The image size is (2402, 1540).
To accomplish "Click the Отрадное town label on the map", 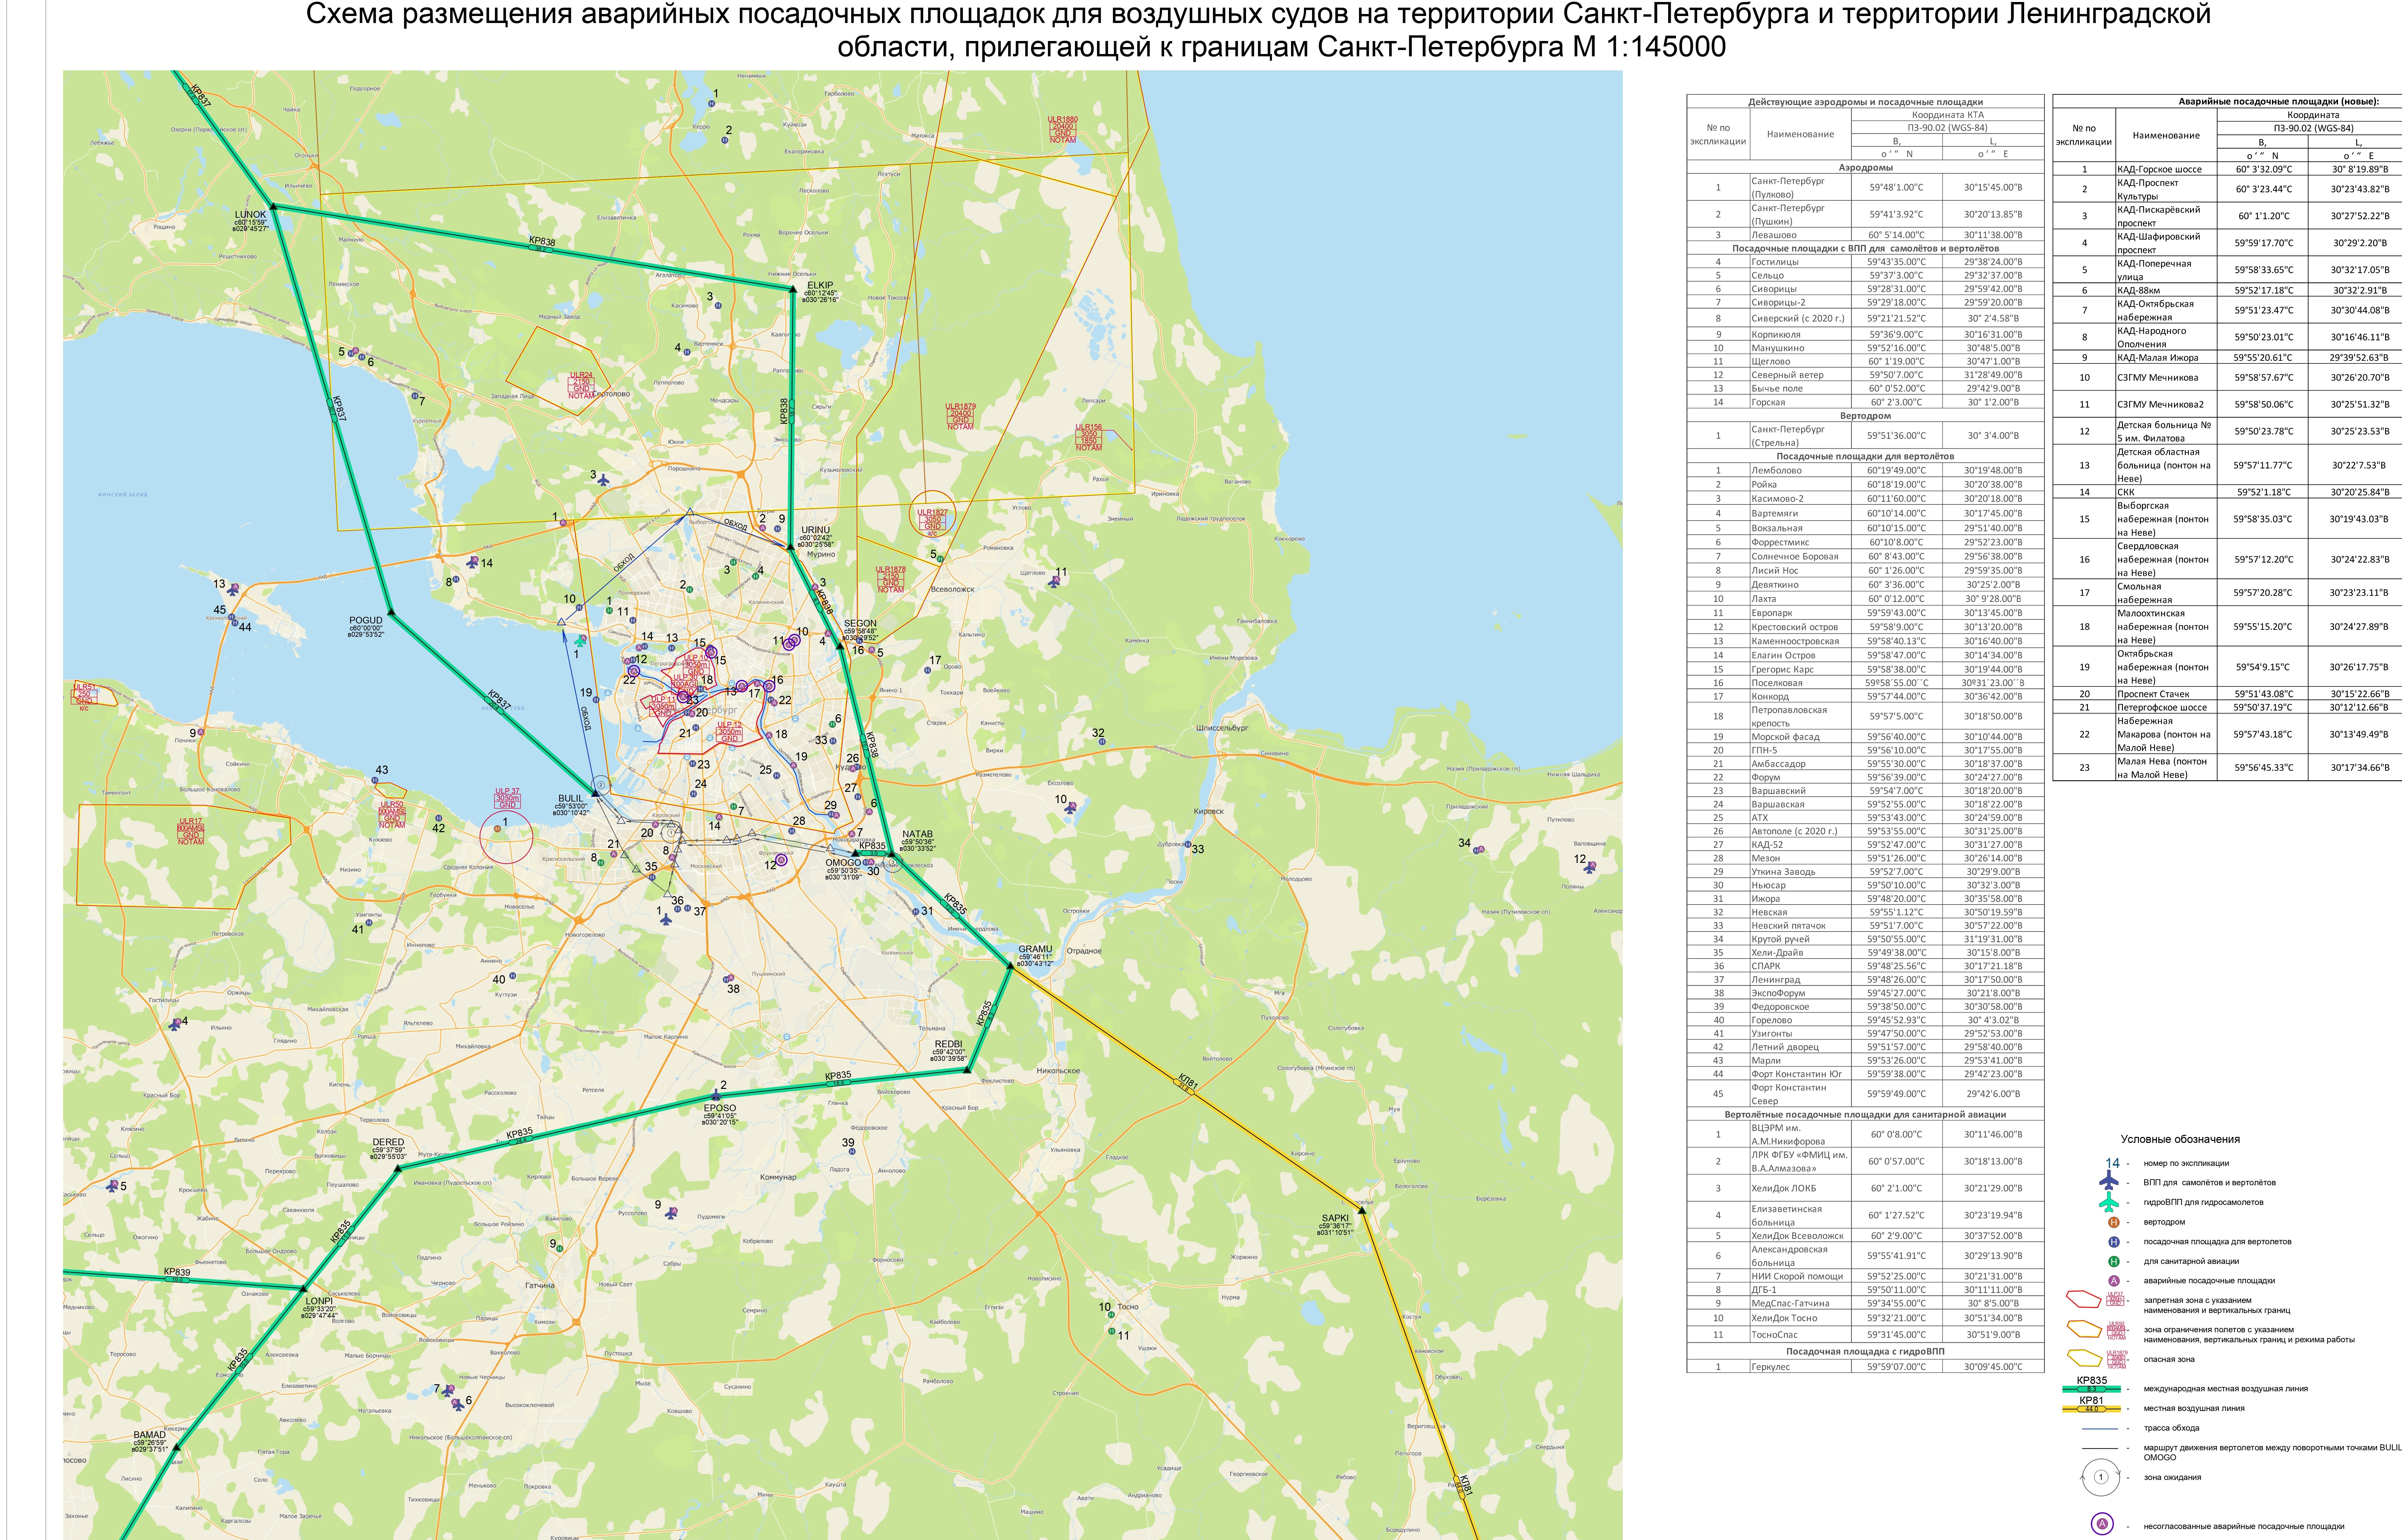I will (1084, 951).
